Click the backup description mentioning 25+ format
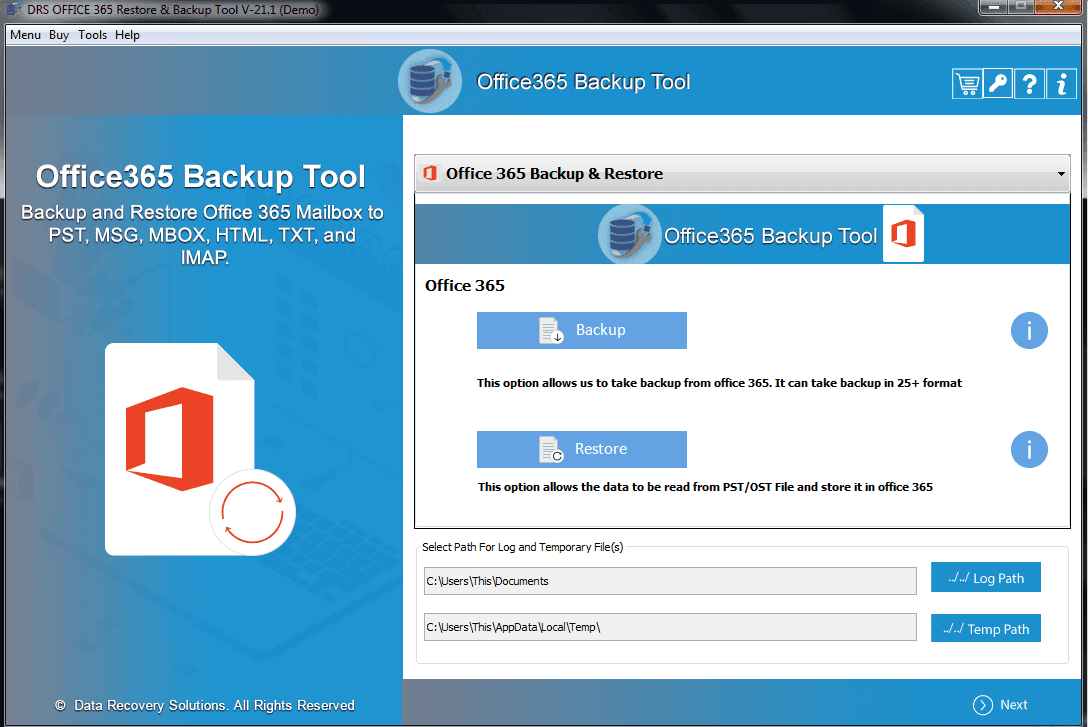This screenshot has width=1088, height=727. tap(720, 383)
